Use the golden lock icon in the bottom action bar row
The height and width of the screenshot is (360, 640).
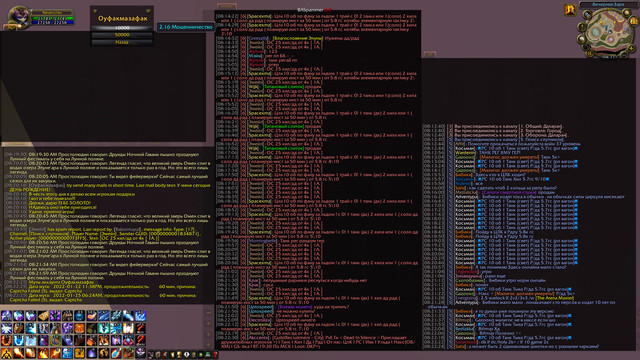tap(80, 353)
